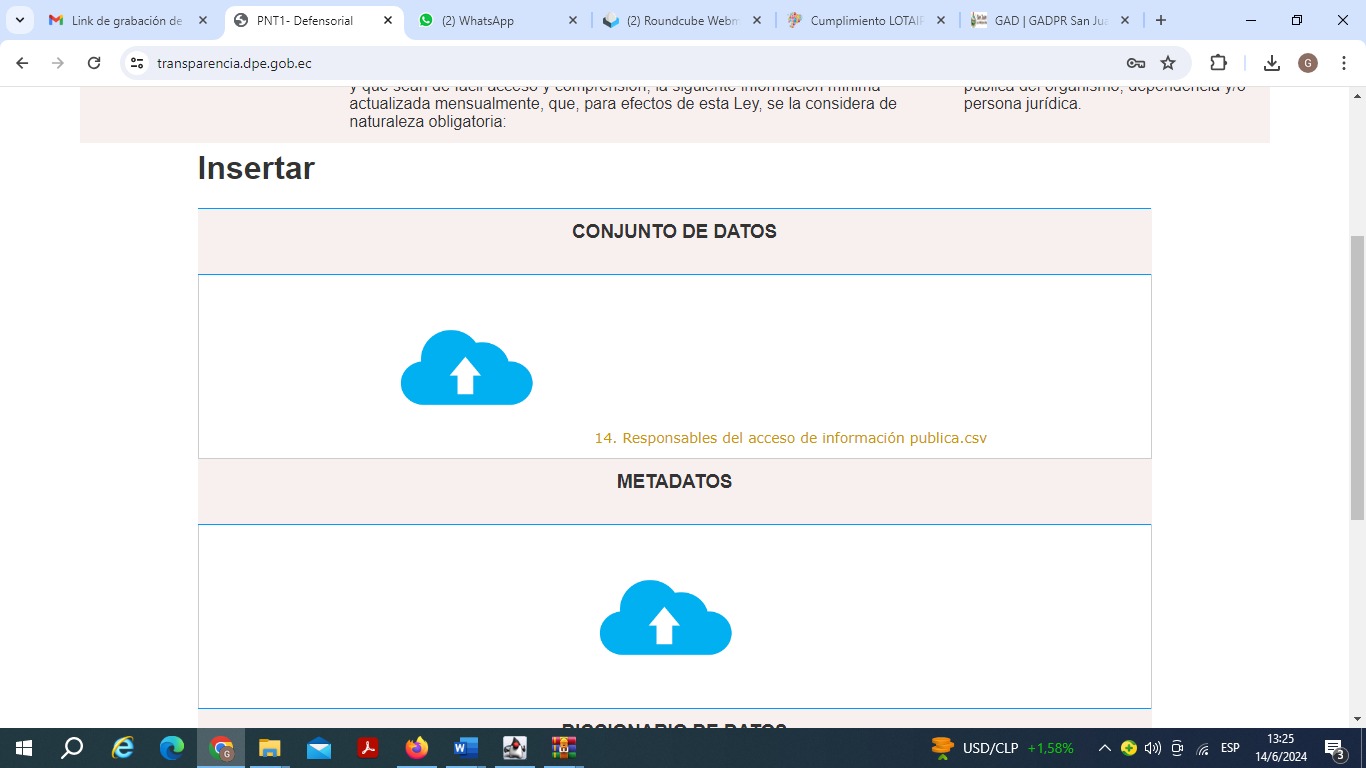This screenshot has height=768, width=1366.
Task: View site information icon in address bar
Action: coord(138,63)
